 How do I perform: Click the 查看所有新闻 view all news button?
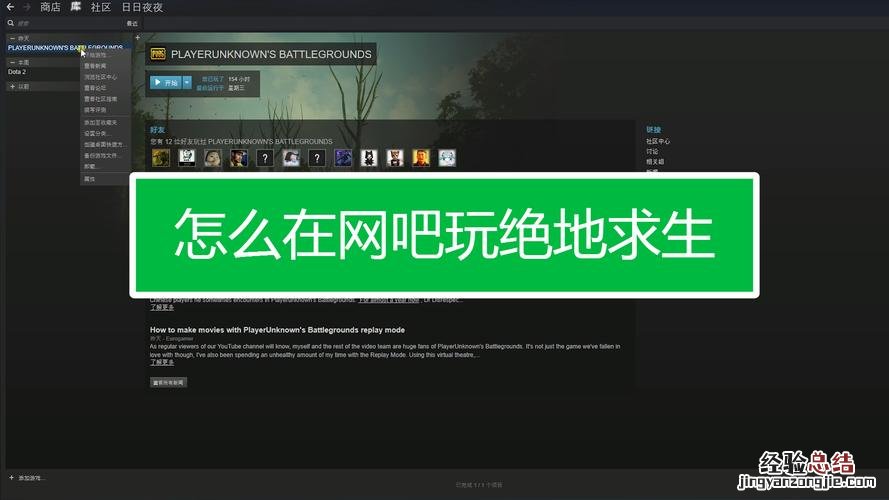click(168, 383)
